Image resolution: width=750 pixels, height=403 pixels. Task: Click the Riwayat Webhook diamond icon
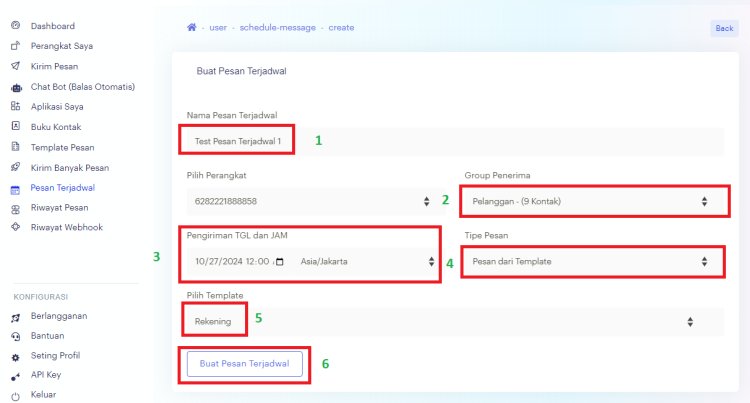(x=15, y=227)
